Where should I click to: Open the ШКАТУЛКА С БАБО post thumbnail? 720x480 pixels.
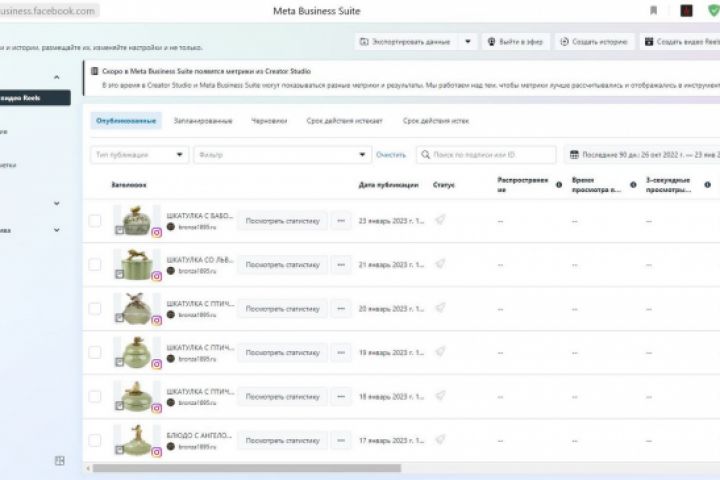click(136, 220)
